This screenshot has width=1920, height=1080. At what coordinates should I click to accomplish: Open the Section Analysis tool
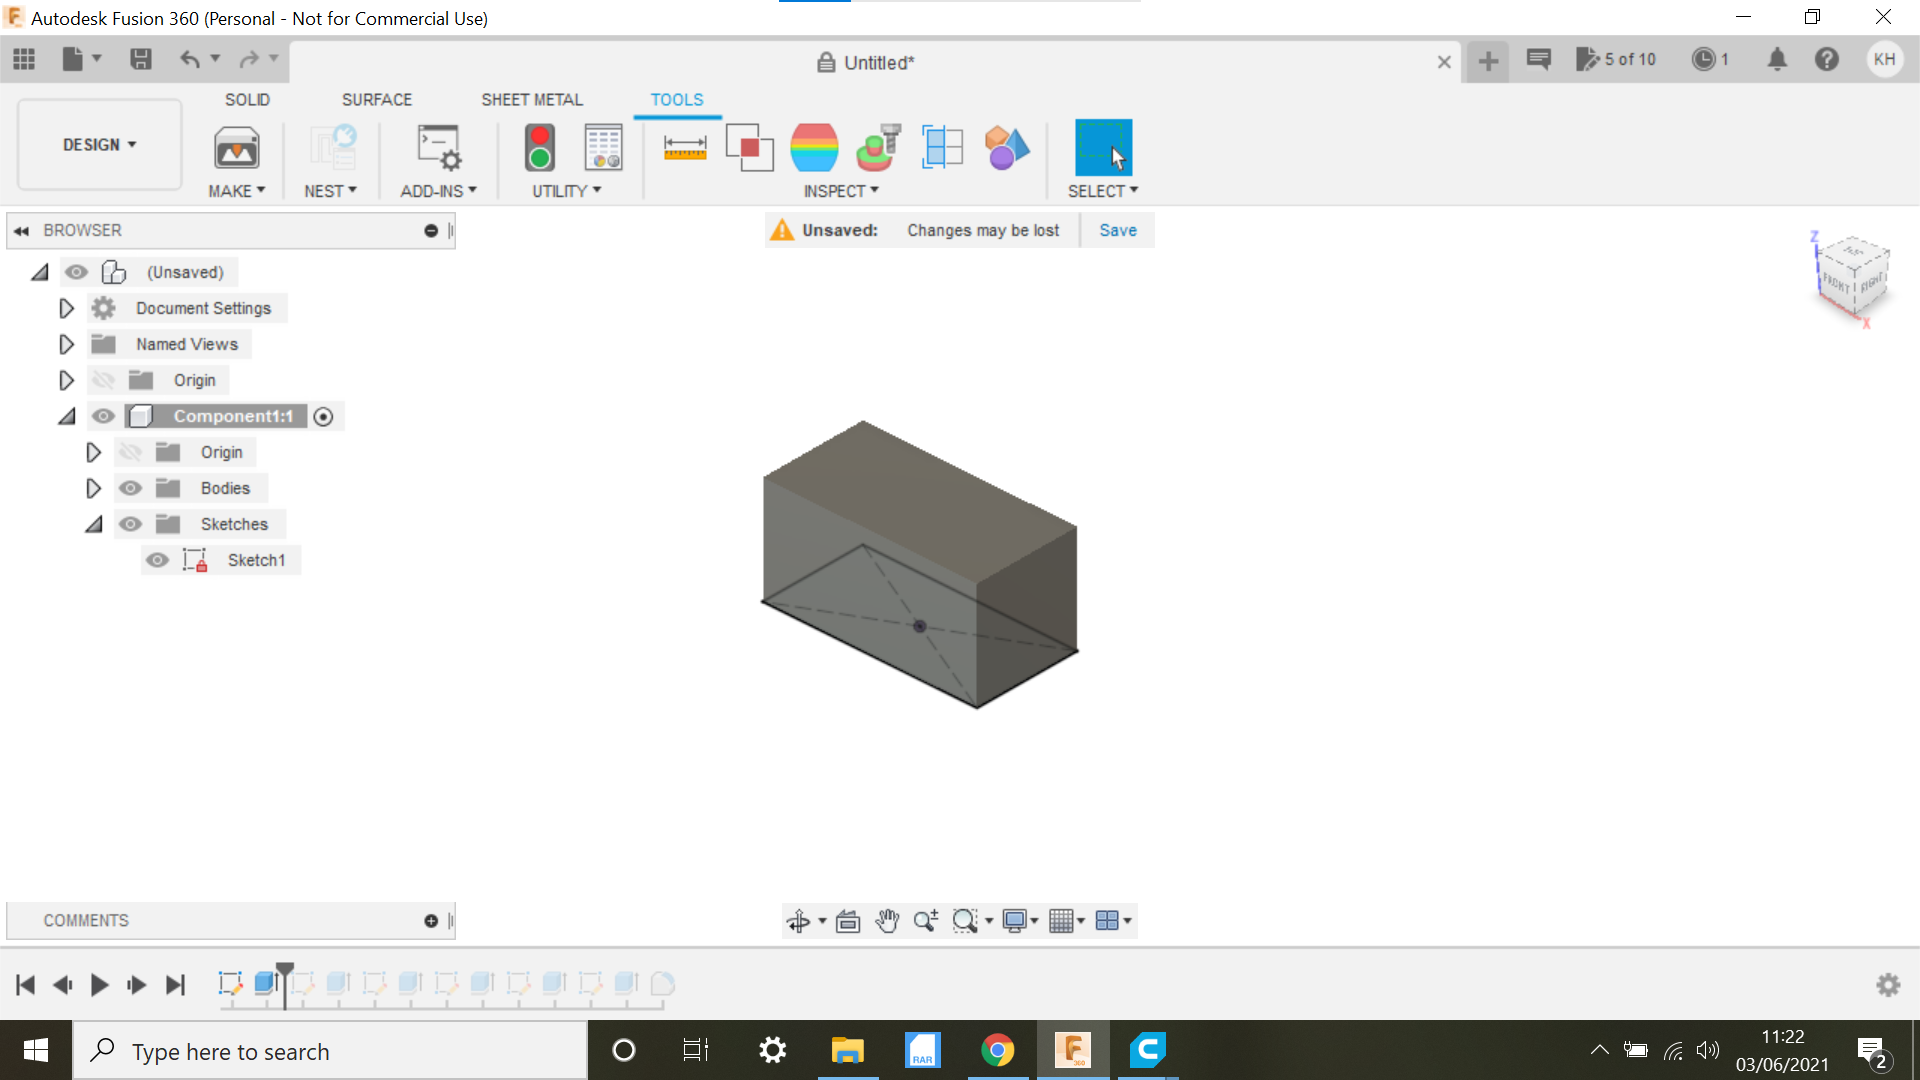pyautogui.click(x=943, y=147)
